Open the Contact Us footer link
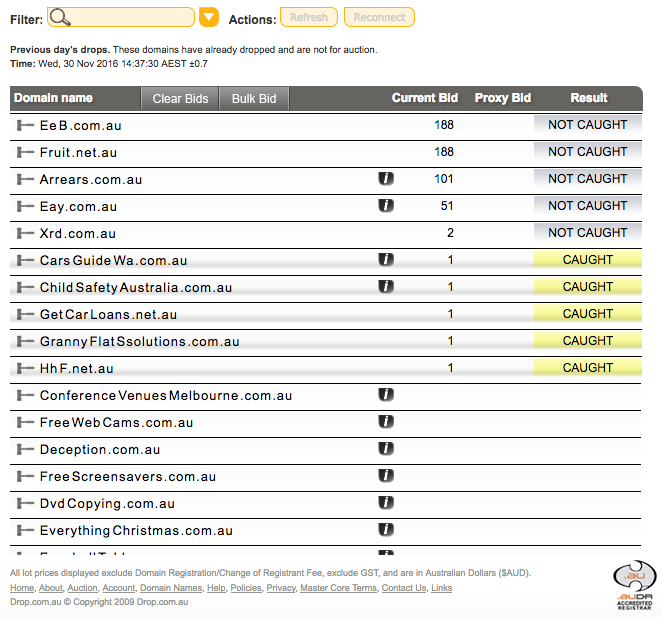The height and width of the screenshot is (617, 662). click(x=404, y=588)
